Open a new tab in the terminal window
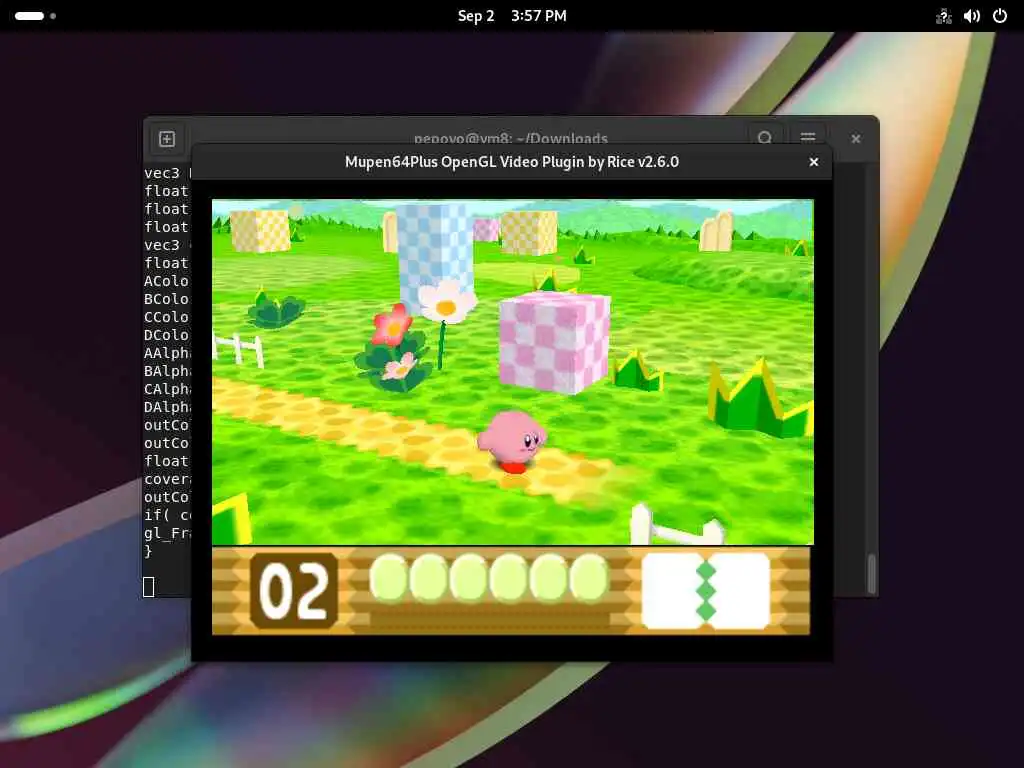Image resolution: width=1024 pixels, height=768 pixels. point(167,139)
